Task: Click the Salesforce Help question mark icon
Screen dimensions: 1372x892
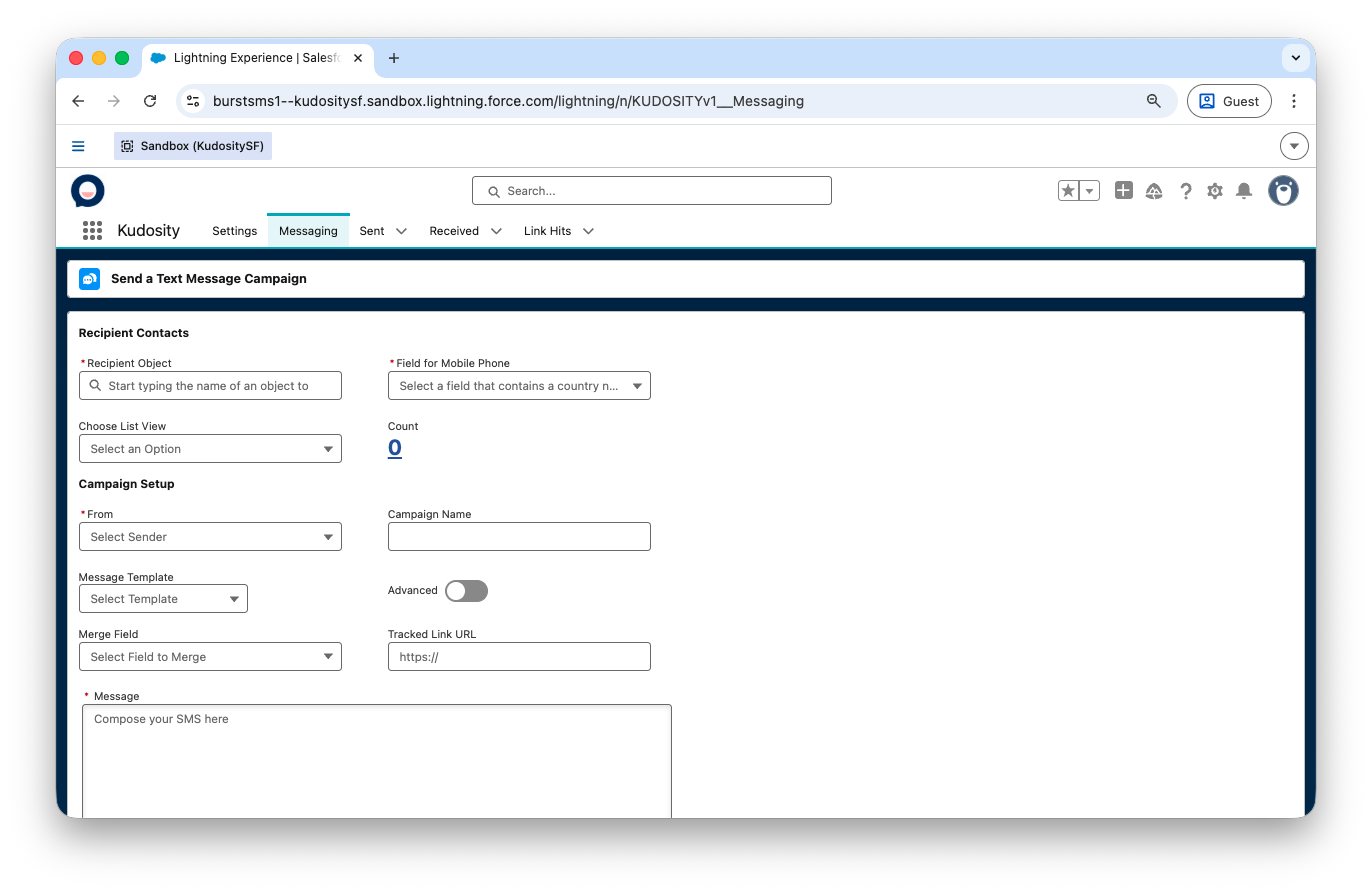Action: click(x=1185, y=191)
